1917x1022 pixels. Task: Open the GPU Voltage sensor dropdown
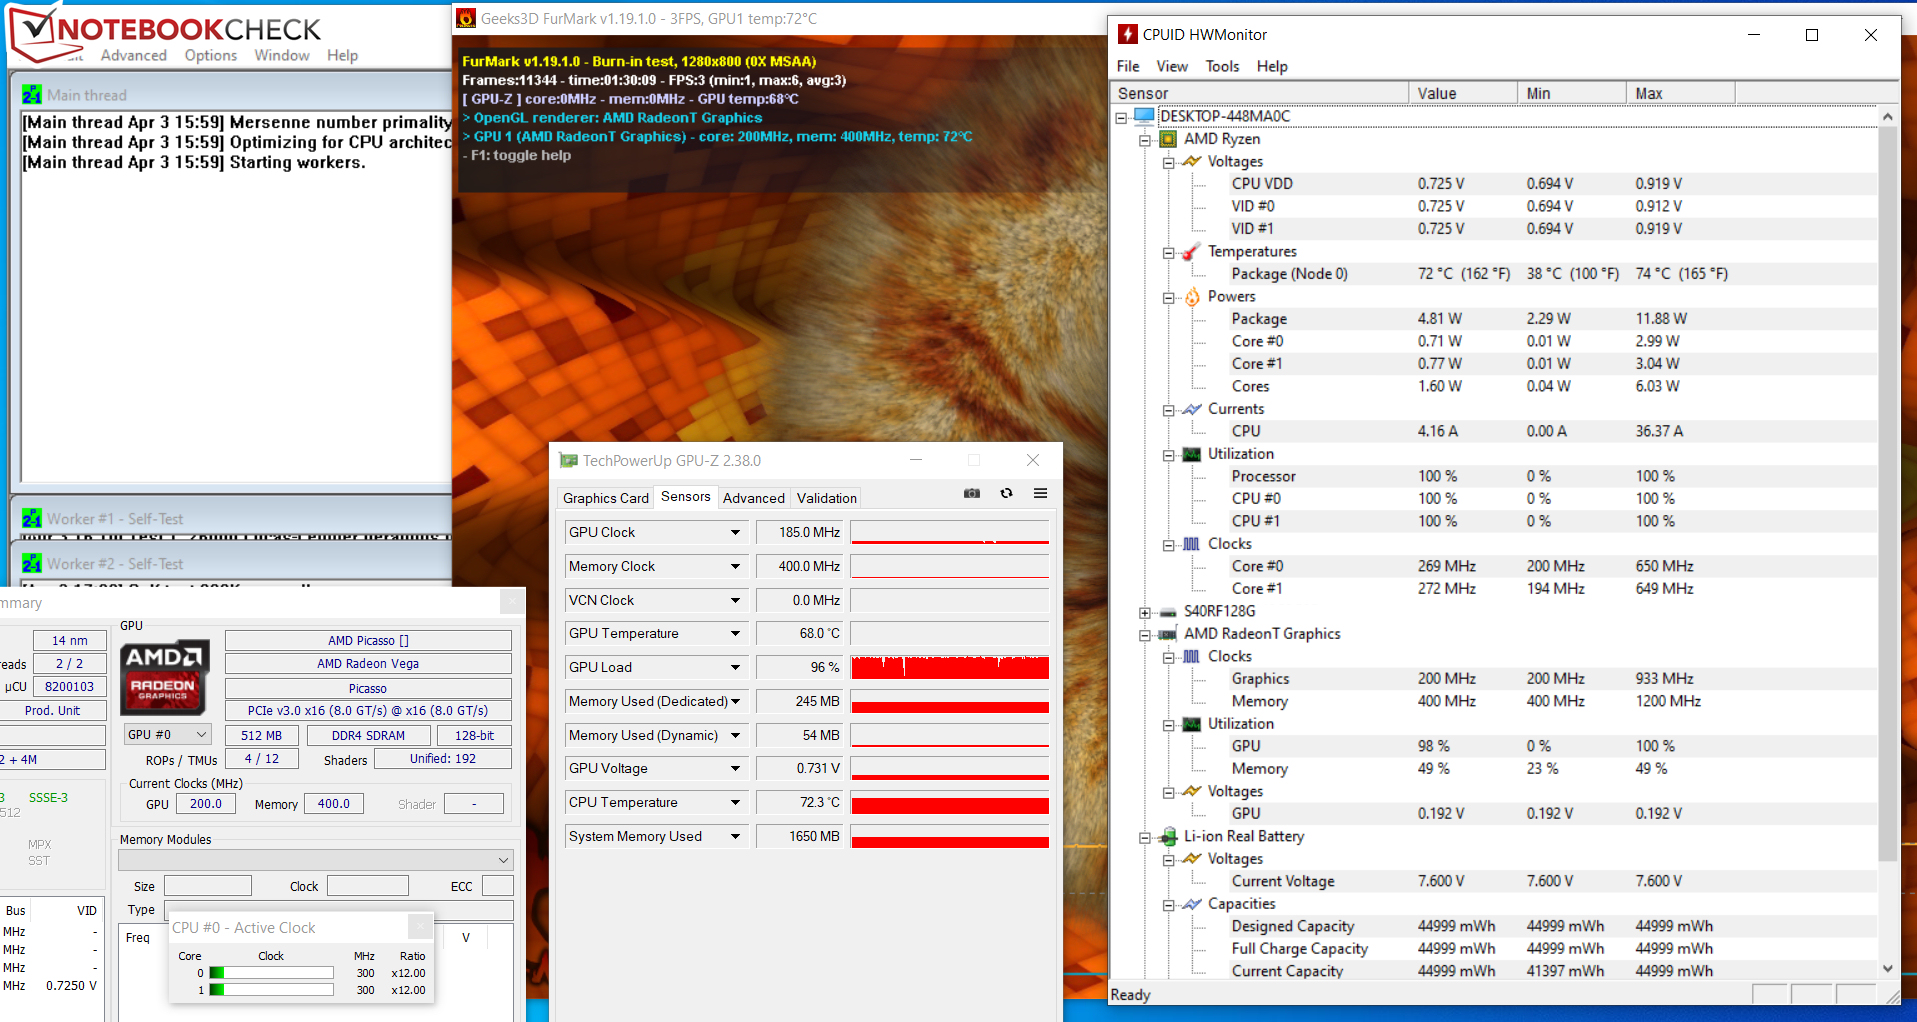coord(735,769)
